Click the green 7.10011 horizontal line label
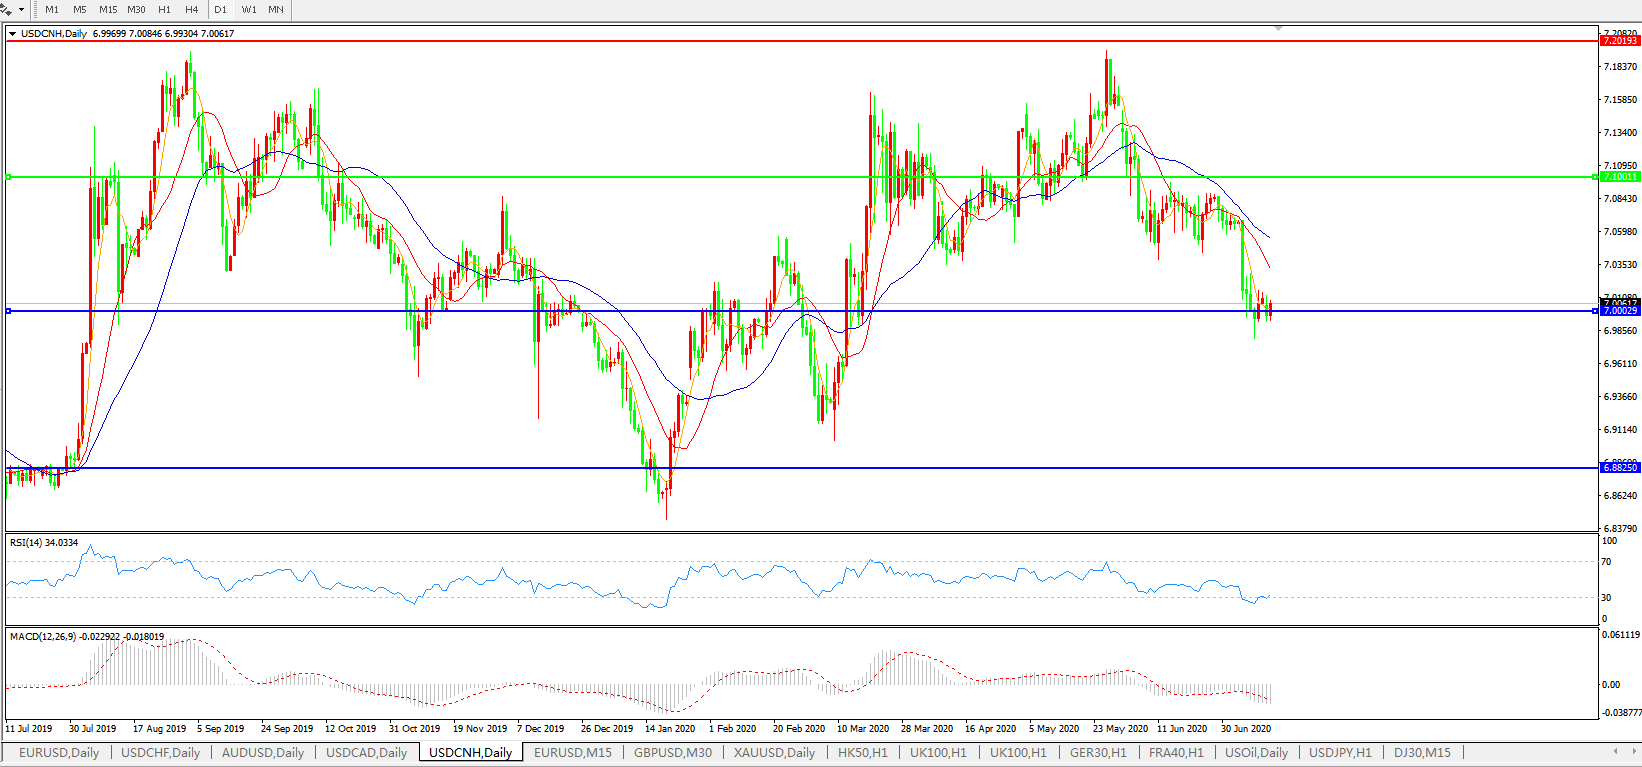 pyautogui.click(x=1620, y=177)
